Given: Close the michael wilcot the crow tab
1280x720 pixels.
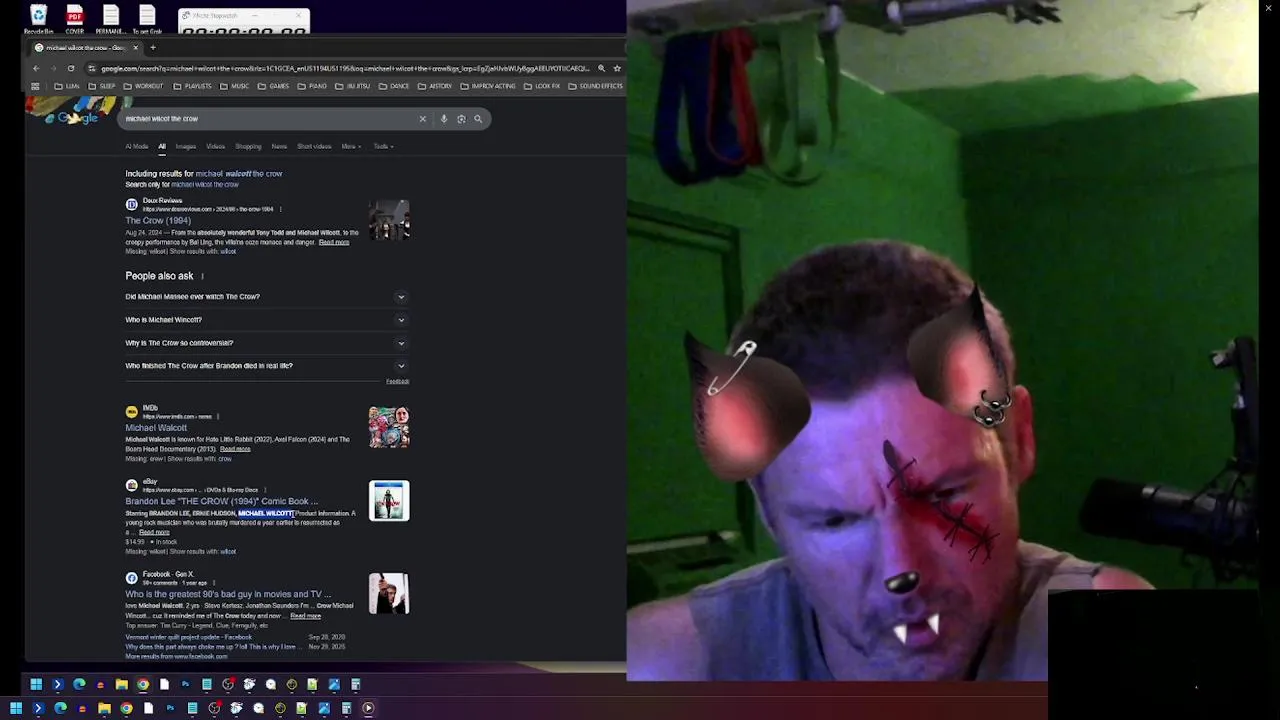Looking at the screenshot, I should (135, 47).
